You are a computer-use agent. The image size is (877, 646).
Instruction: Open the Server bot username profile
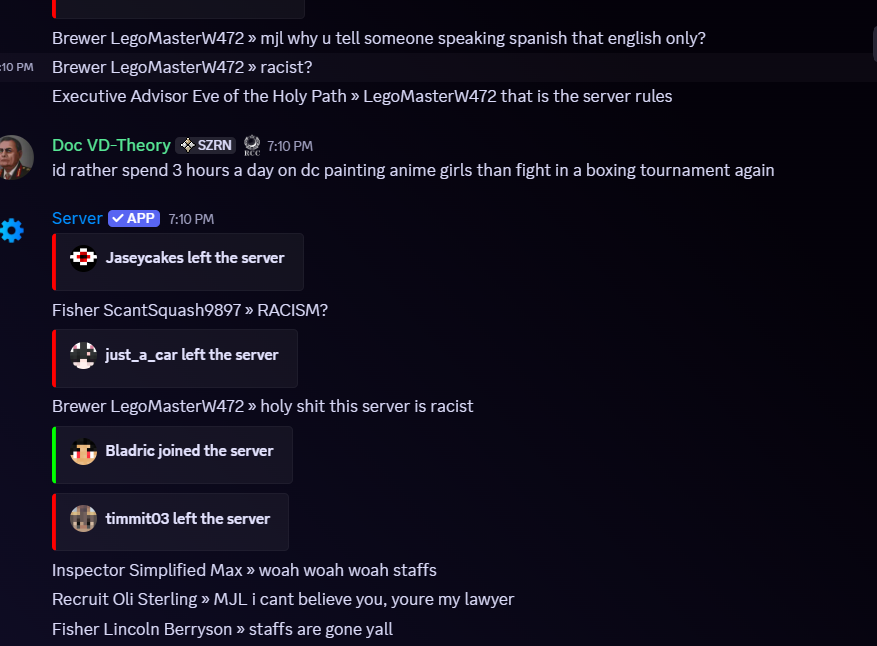point(77,218)
